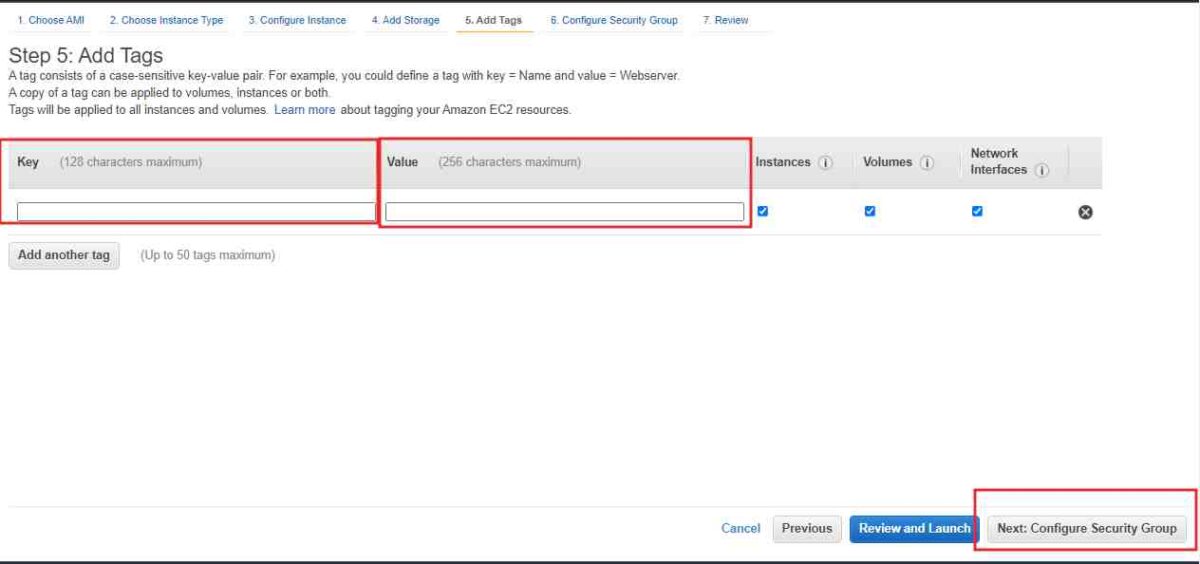Click the info icon next to Instances
1200x564 pixels.
826,163
